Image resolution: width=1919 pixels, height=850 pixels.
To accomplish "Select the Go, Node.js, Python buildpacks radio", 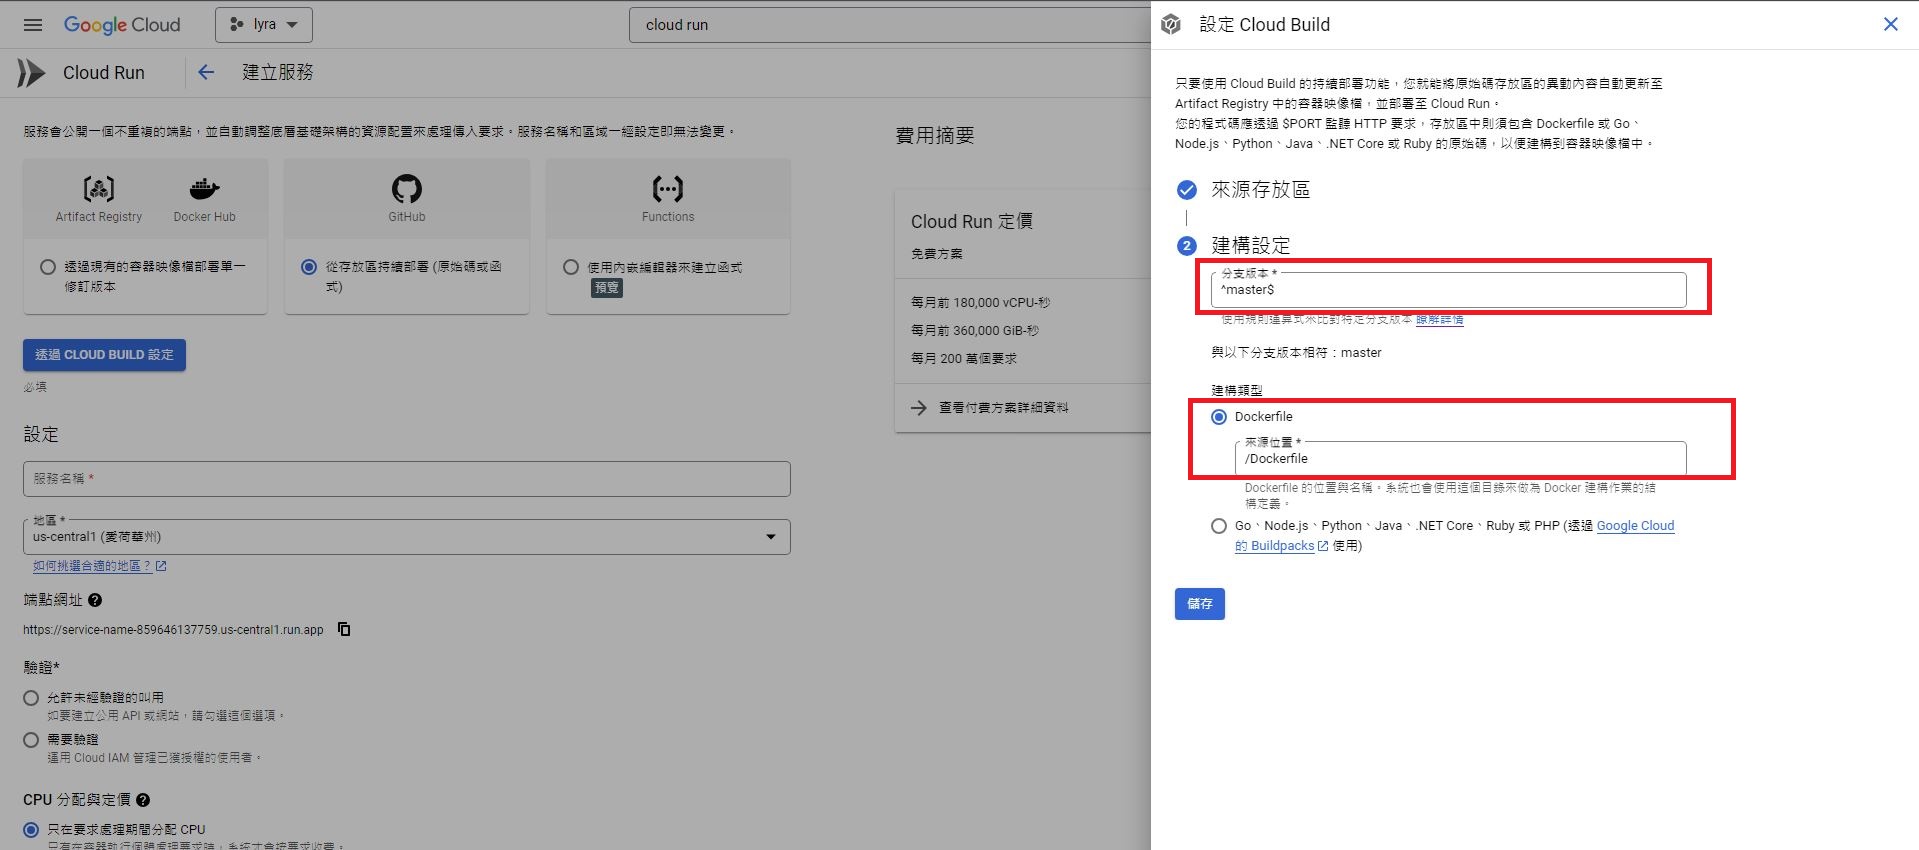I will pyautogui.click(x=1219, y=526).
